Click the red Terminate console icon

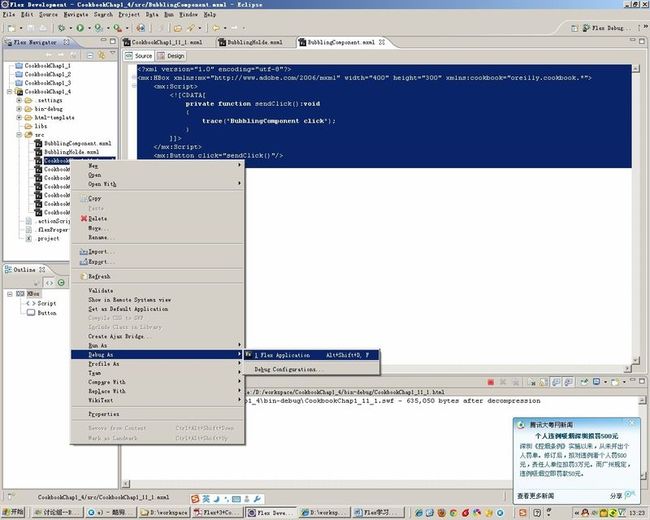coord(491,382)
